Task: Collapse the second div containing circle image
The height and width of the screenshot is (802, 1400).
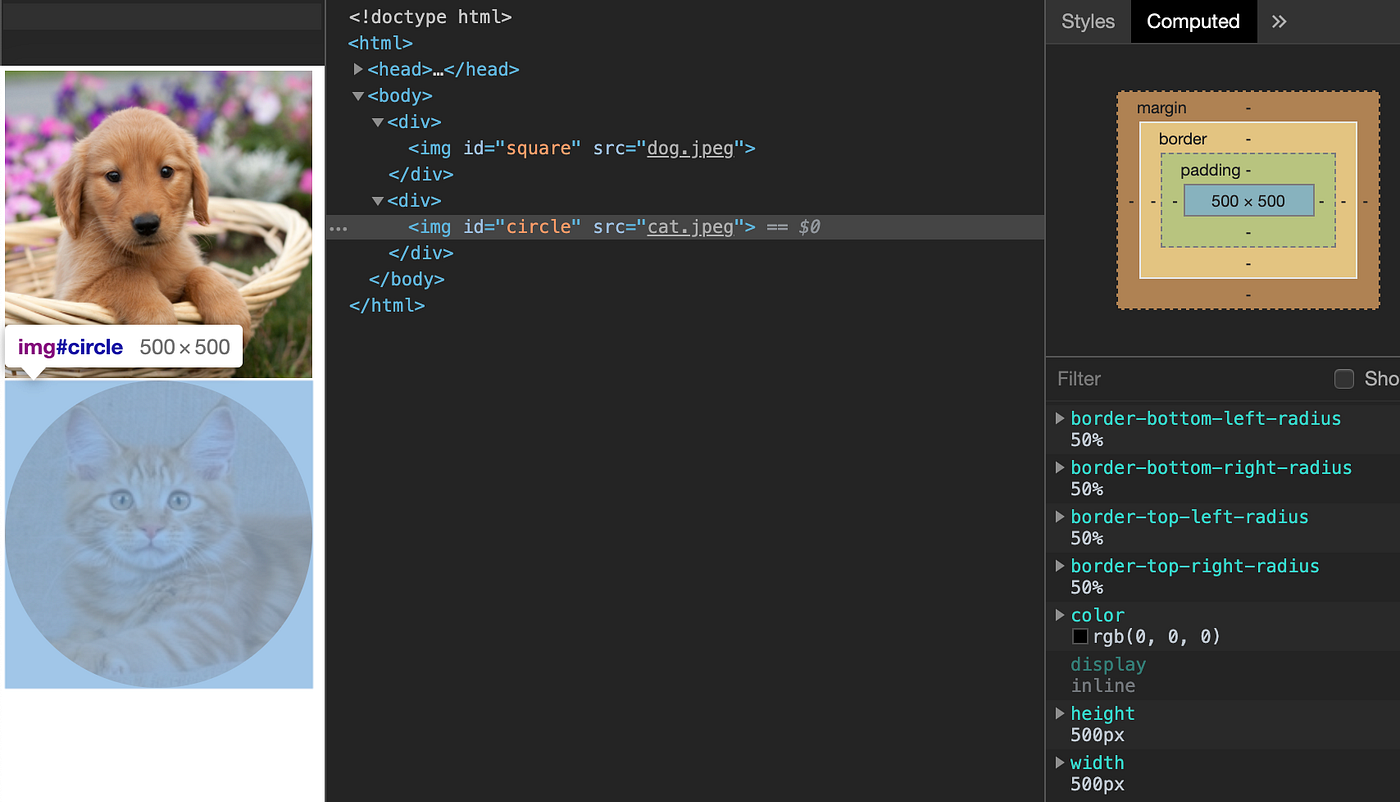Action: point(378,201)
